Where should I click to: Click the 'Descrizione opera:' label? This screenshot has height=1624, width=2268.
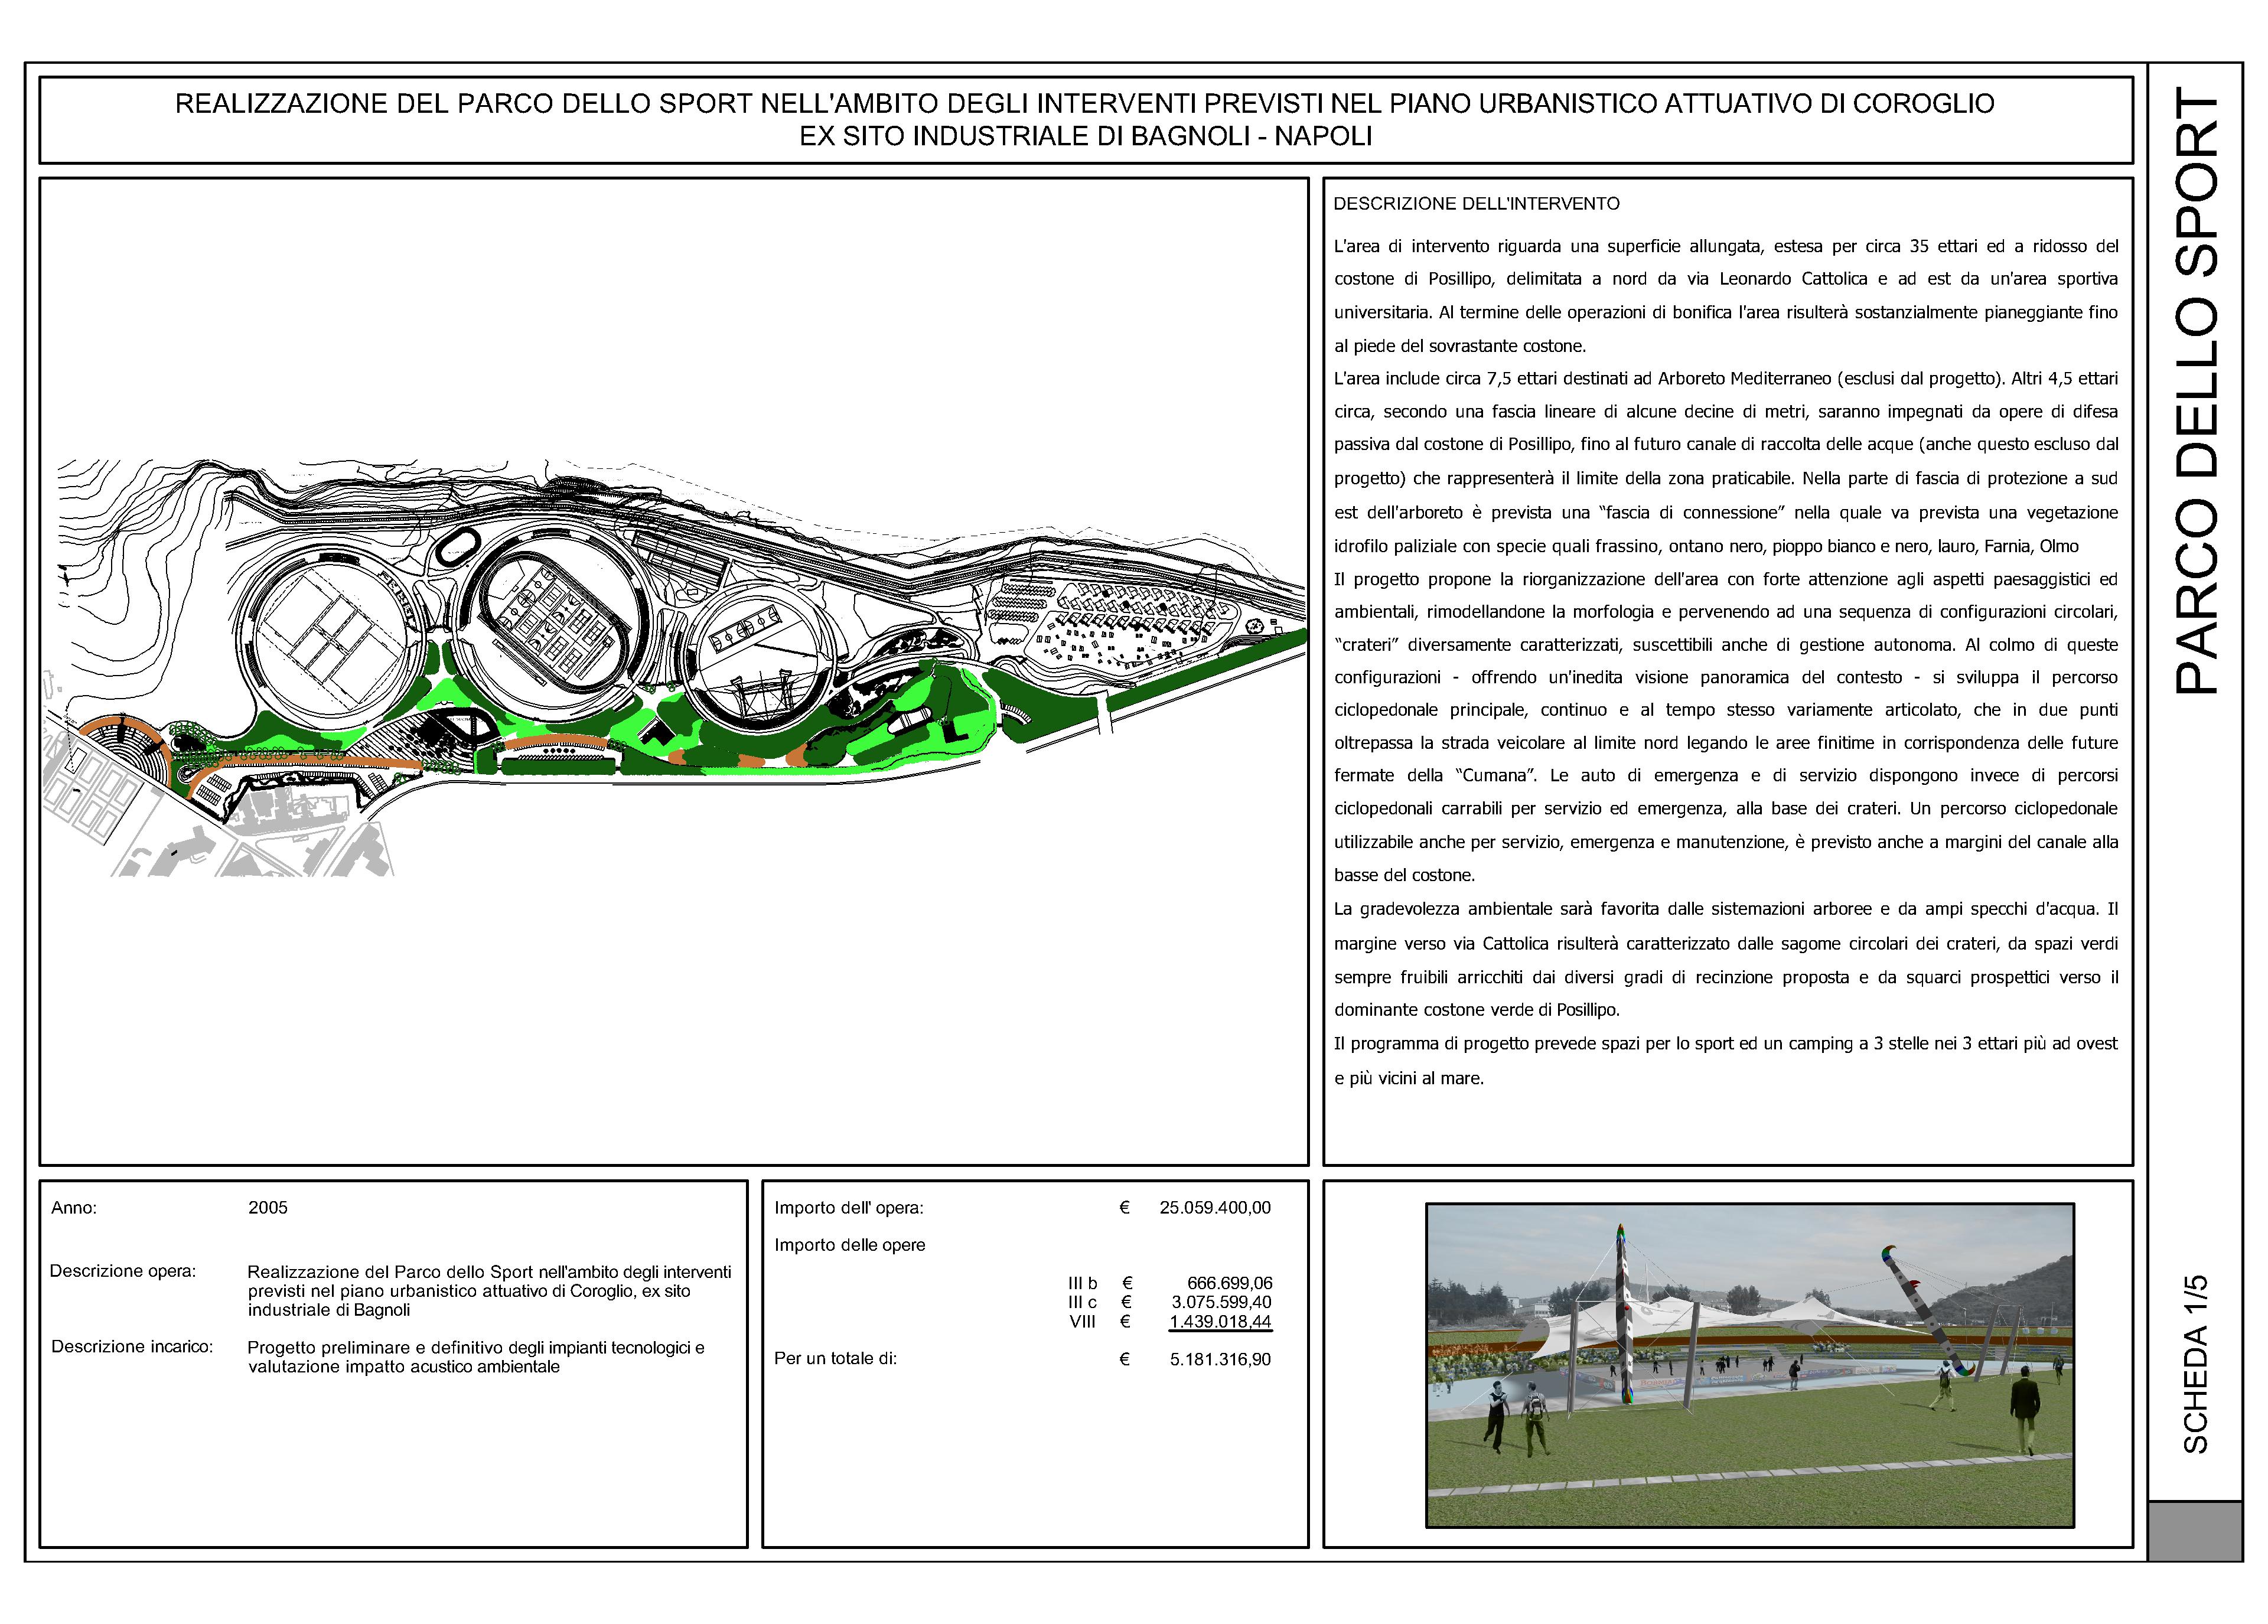[123, 1271]
